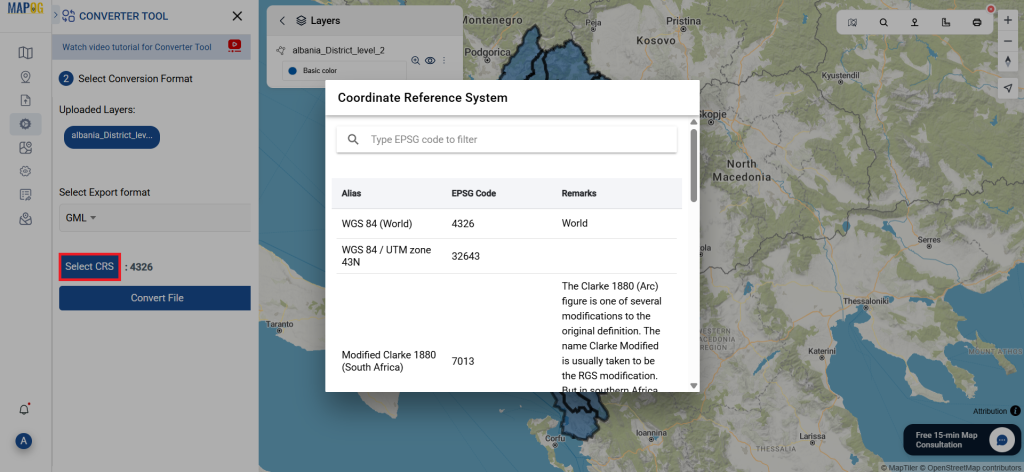This screenshot has height=472, width=1024.
Task: Toggle visibility of albania_District_level_2 layer
Action: pyautogui.click(x=430, y=60)
